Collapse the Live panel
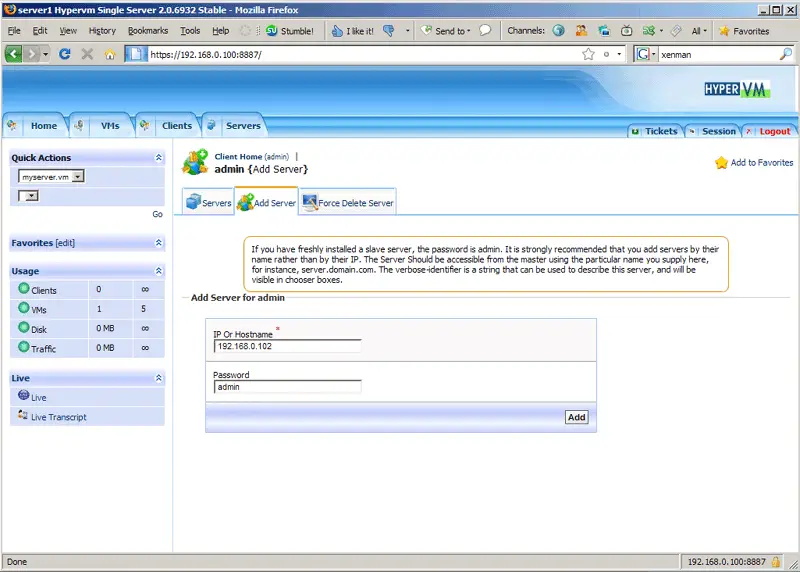The width and height of the screenshot is (800, 572). pyautogui.click(x=159, y=378)
